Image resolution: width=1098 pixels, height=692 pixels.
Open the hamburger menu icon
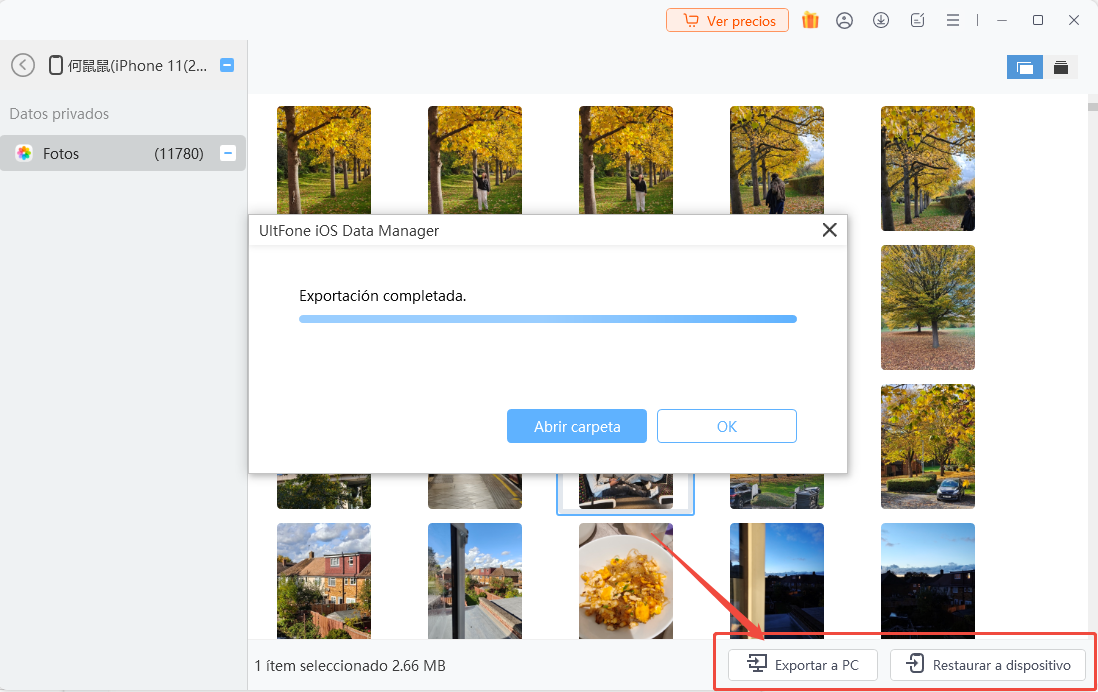click(953, 20)
